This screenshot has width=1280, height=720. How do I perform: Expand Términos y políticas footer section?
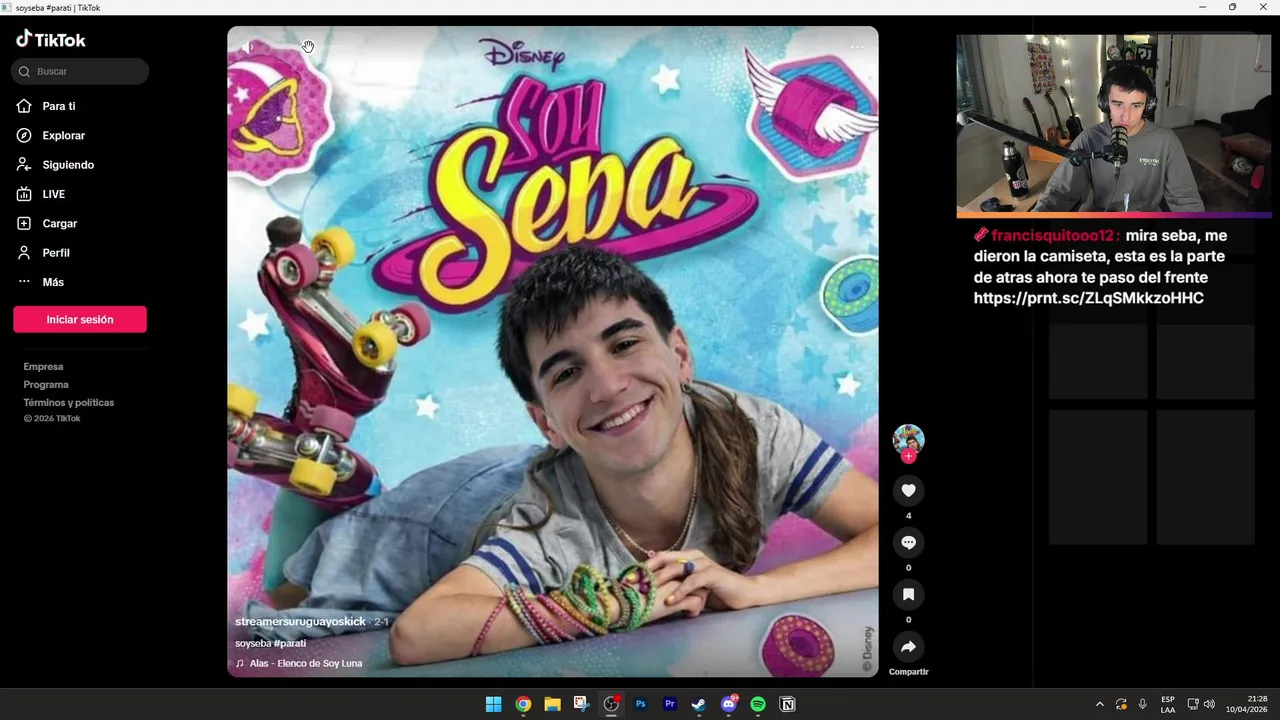tap(69, 403)
